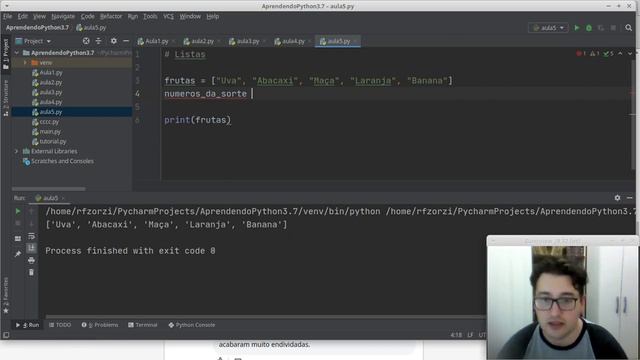Toggle tool window bars corner icon

click(x=6, y=335)
